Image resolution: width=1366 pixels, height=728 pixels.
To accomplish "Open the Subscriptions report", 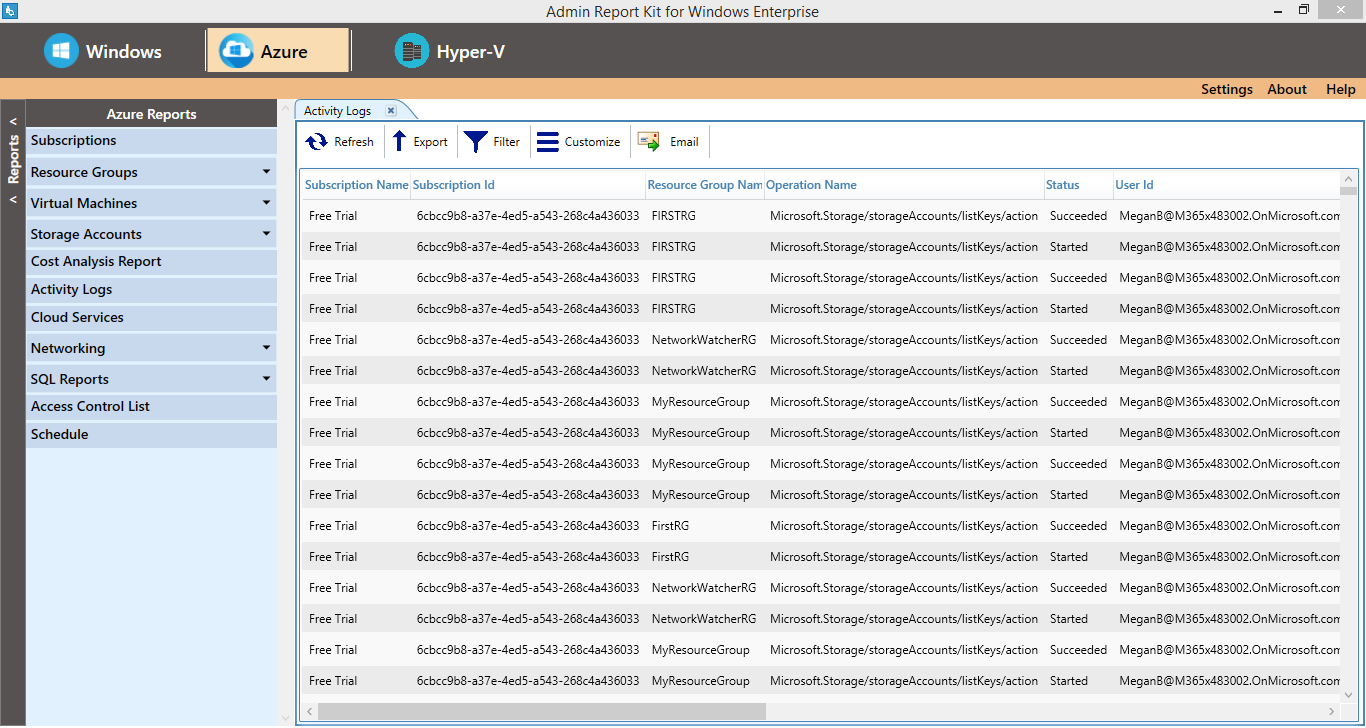I will [151, 141].
